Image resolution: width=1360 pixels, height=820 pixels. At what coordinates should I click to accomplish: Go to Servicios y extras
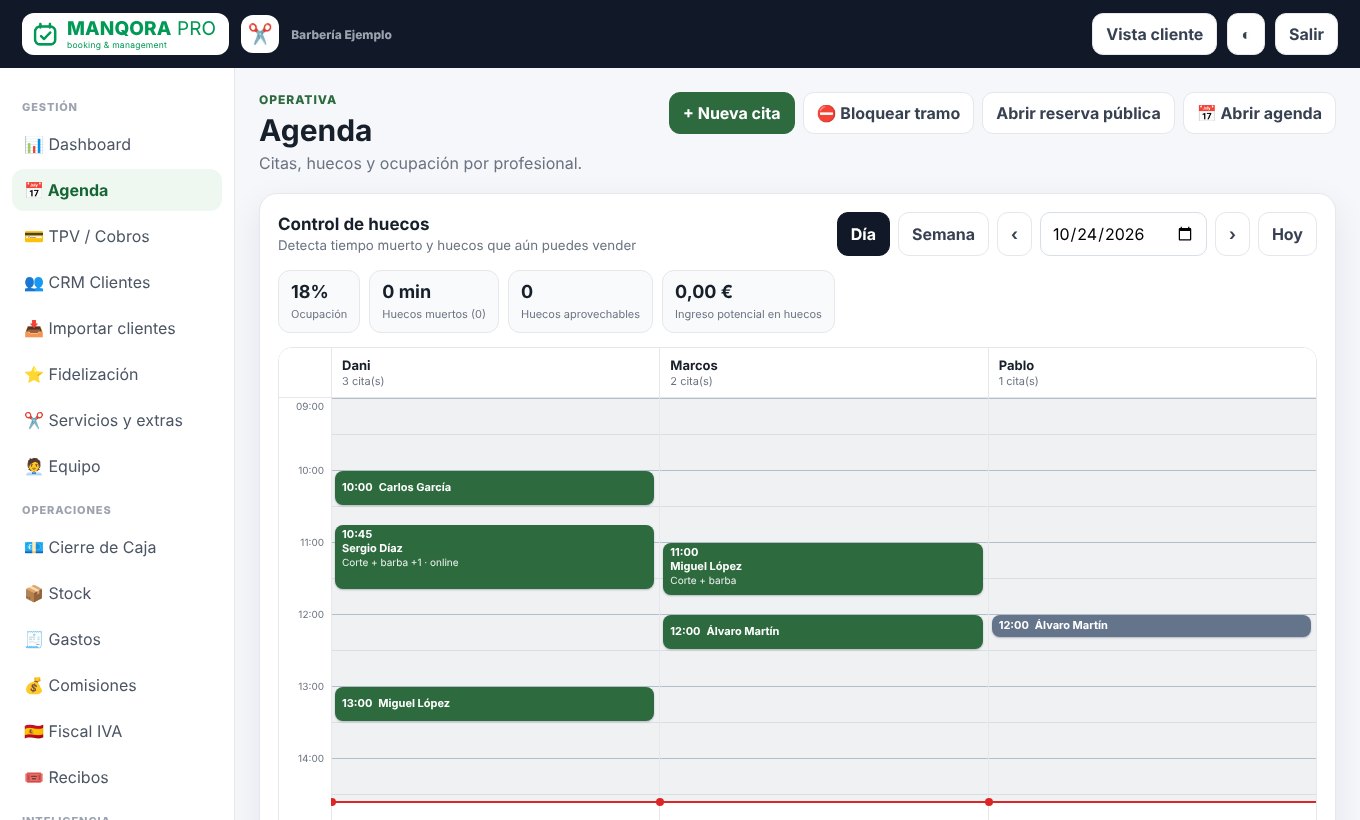pos(117,420)
